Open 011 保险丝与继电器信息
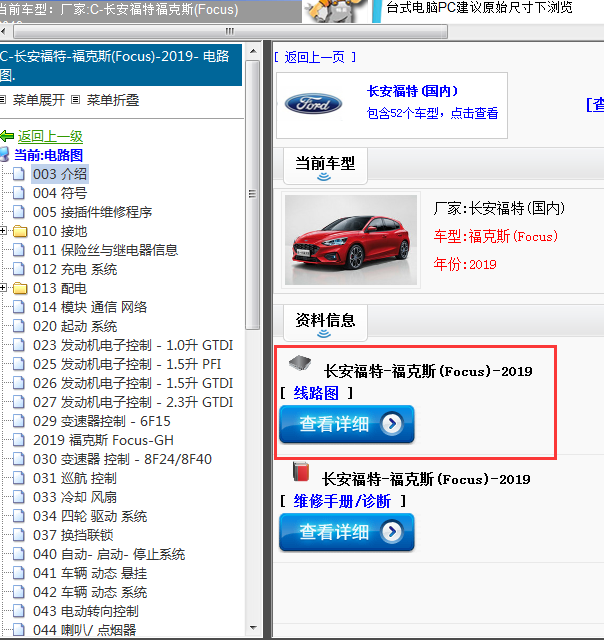Screen dimensions: 604x640 click(x=105, y=250)
